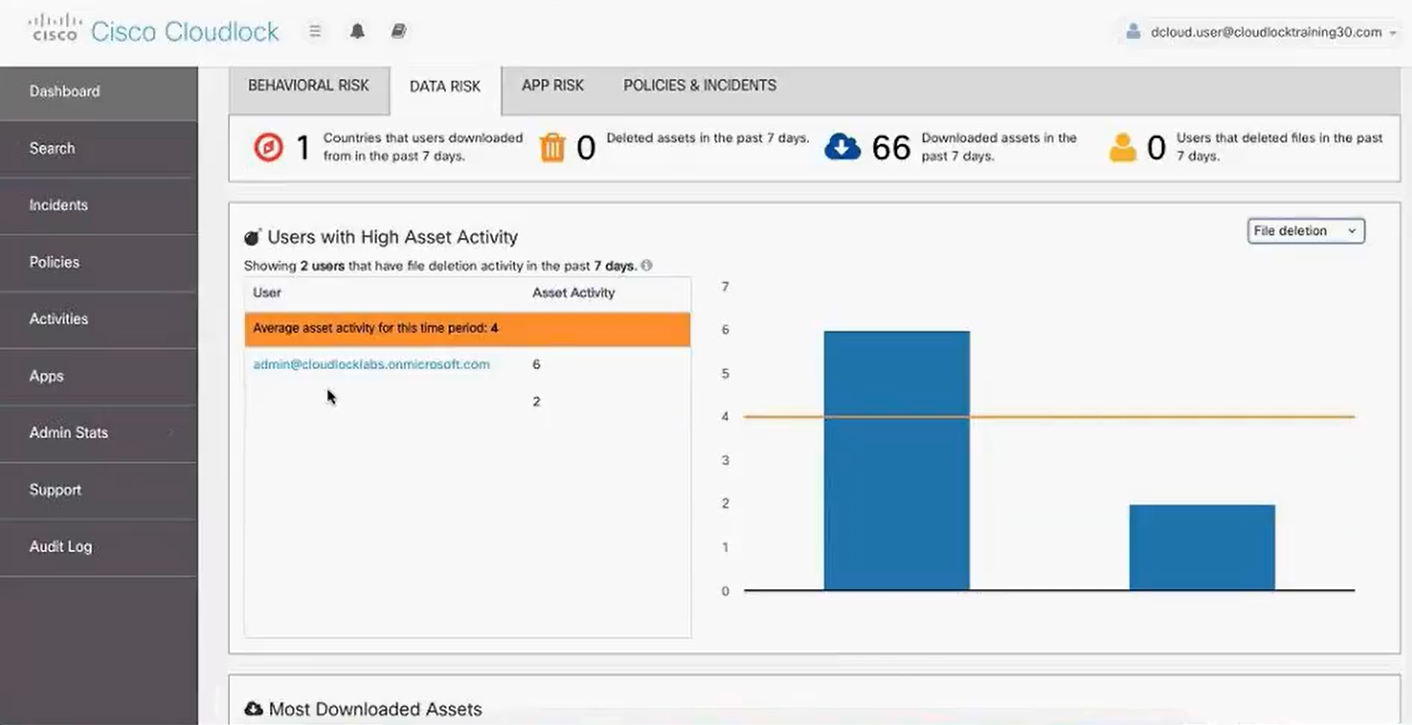Click the user avatar icon in header
The image size is (1412, 725).
1133,31
